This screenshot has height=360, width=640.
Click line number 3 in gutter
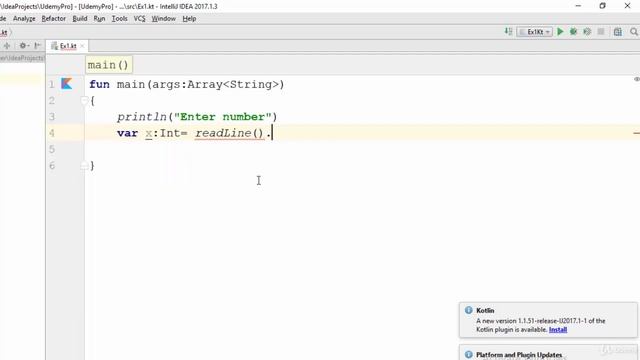pyautogui.click(x=52, y=117)
